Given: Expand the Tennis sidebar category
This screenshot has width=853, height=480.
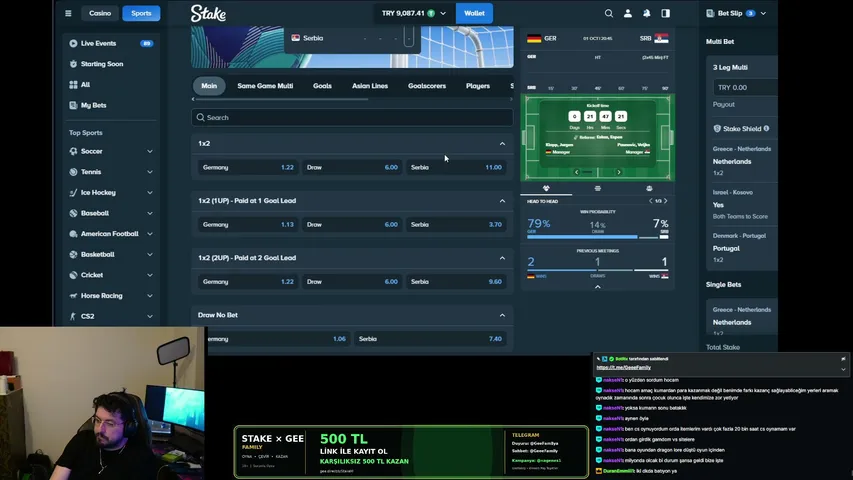Looking at the screenshot, I should click(150, 172).
